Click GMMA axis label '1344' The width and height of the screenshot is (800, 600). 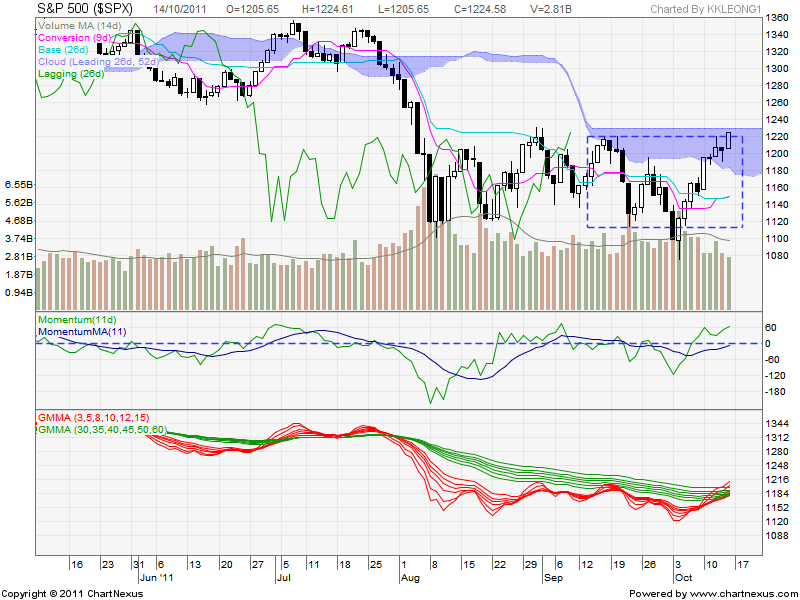[x=777, y=424]
